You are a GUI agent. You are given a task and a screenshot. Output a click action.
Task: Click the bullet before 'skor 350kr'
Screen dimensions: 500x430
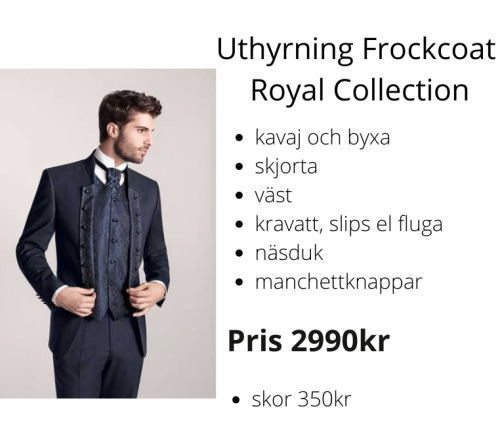click(x=236, y=399)
